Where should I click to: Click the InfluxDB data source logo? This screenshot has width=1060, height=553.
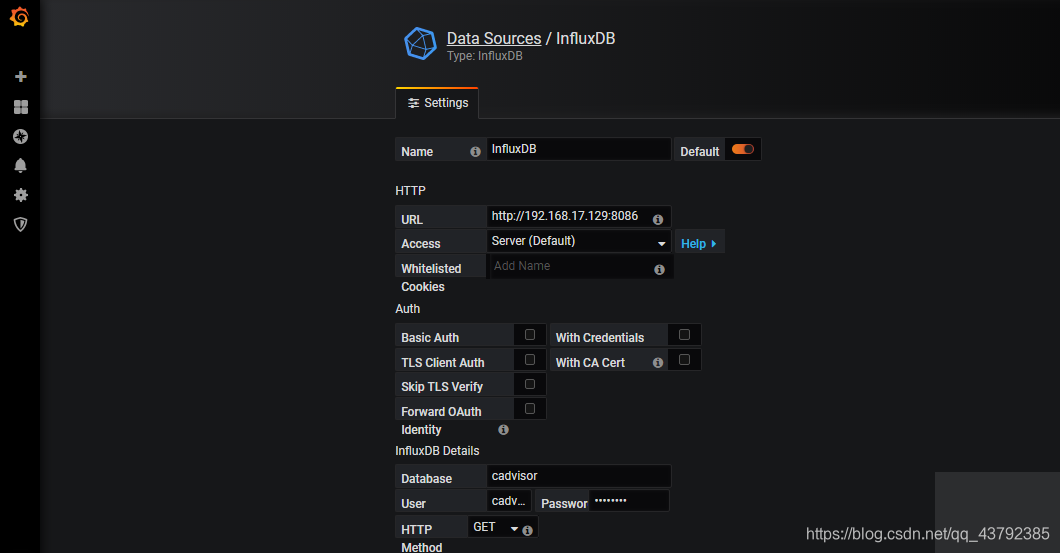[x=420, y=44]
